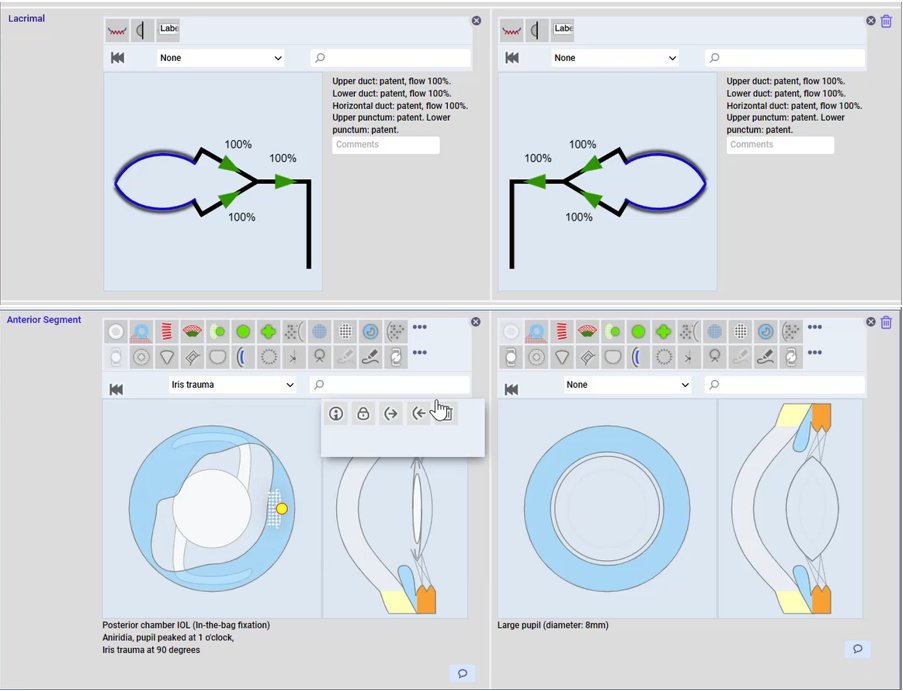The image size is (903, 691).
Task: Click 'Large pupil (diameter: 8mm)' report text
Action: 553,625
